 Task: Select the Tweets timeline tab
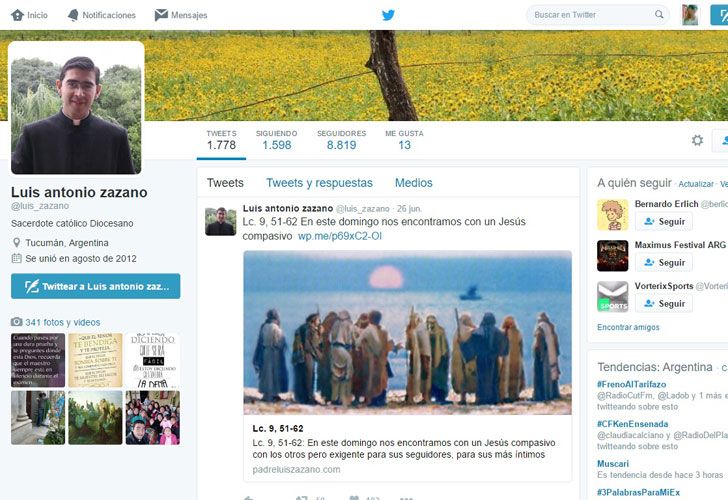[x=225, y=183]
